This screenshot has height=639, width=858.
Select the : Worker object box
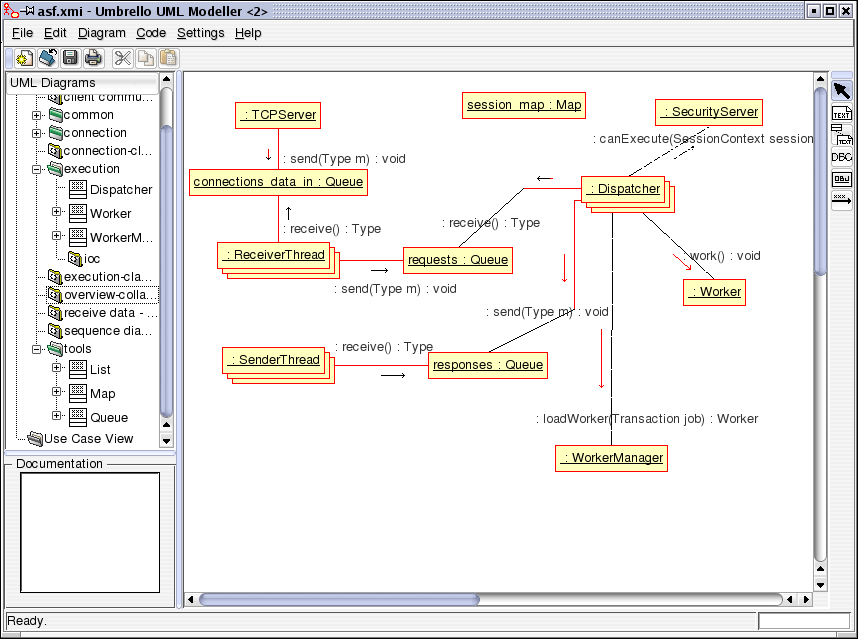click(715, 292)
